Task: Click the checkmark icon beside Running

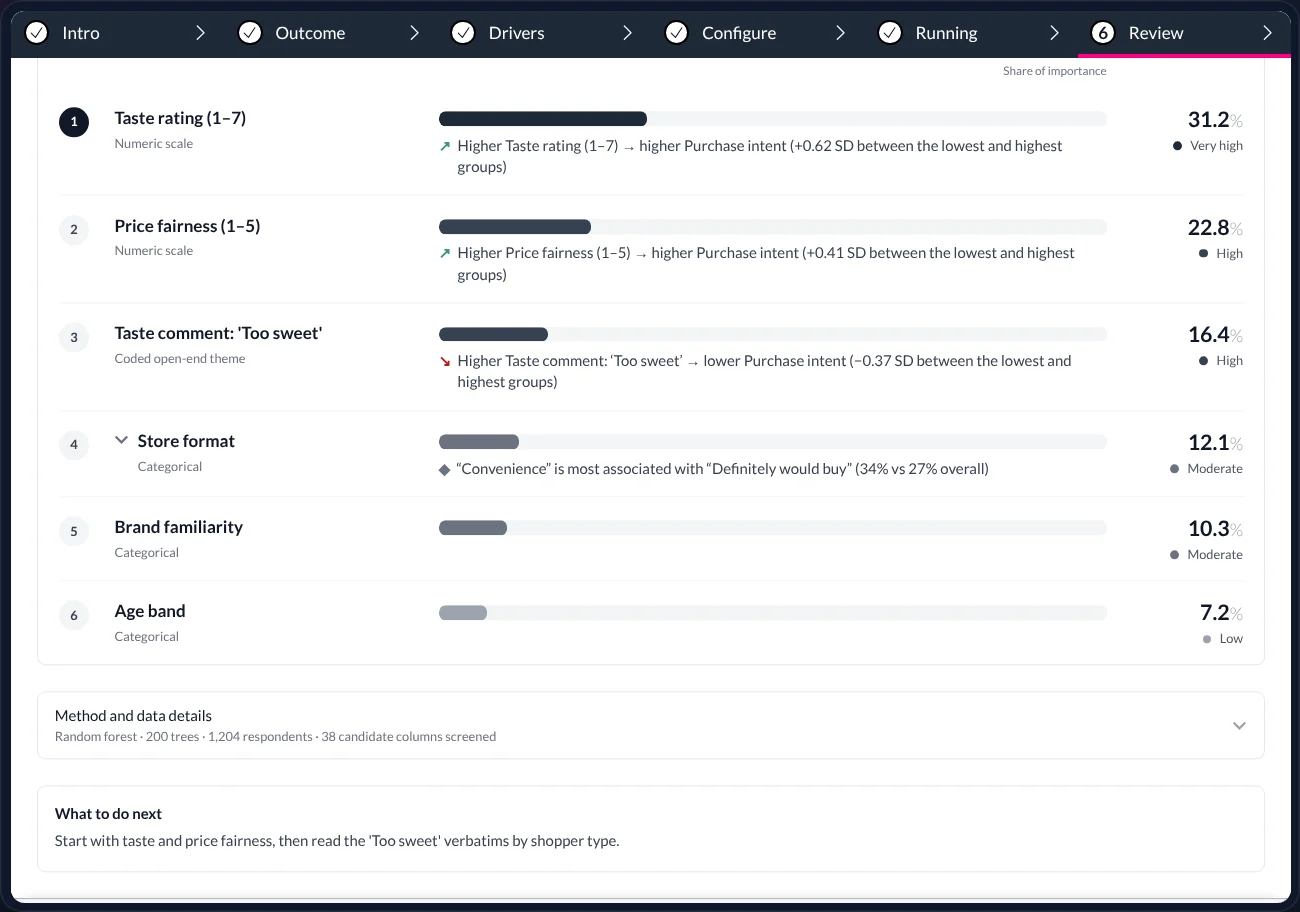Action: point(890,33)
